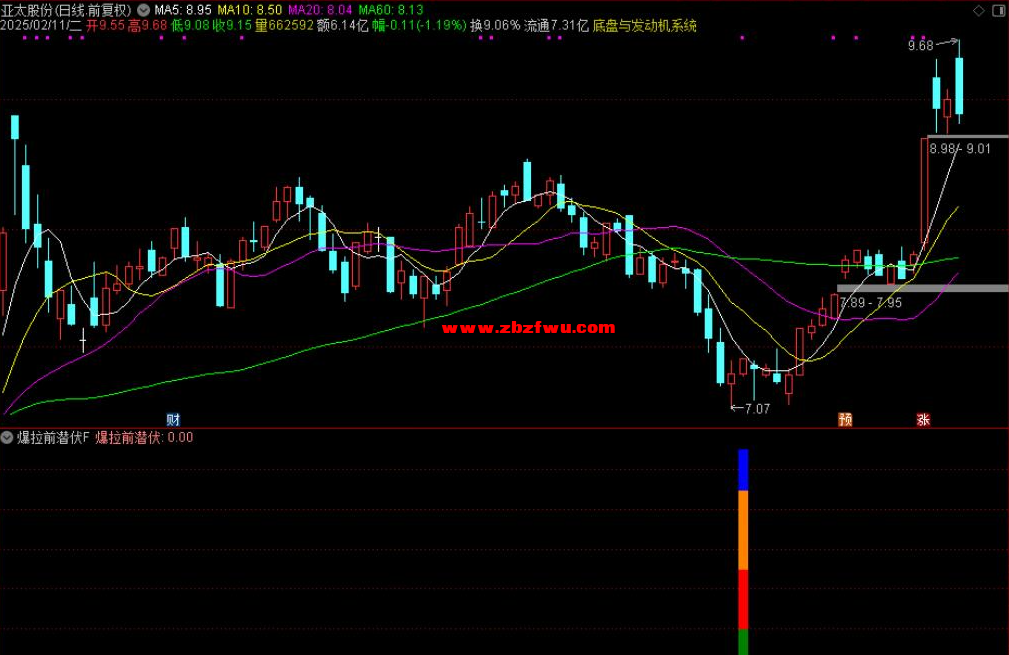Click the MA5: 8.95 moving average label
Image resolution: width=1009 pixels, height=655 pixels.
coord(183,10)
